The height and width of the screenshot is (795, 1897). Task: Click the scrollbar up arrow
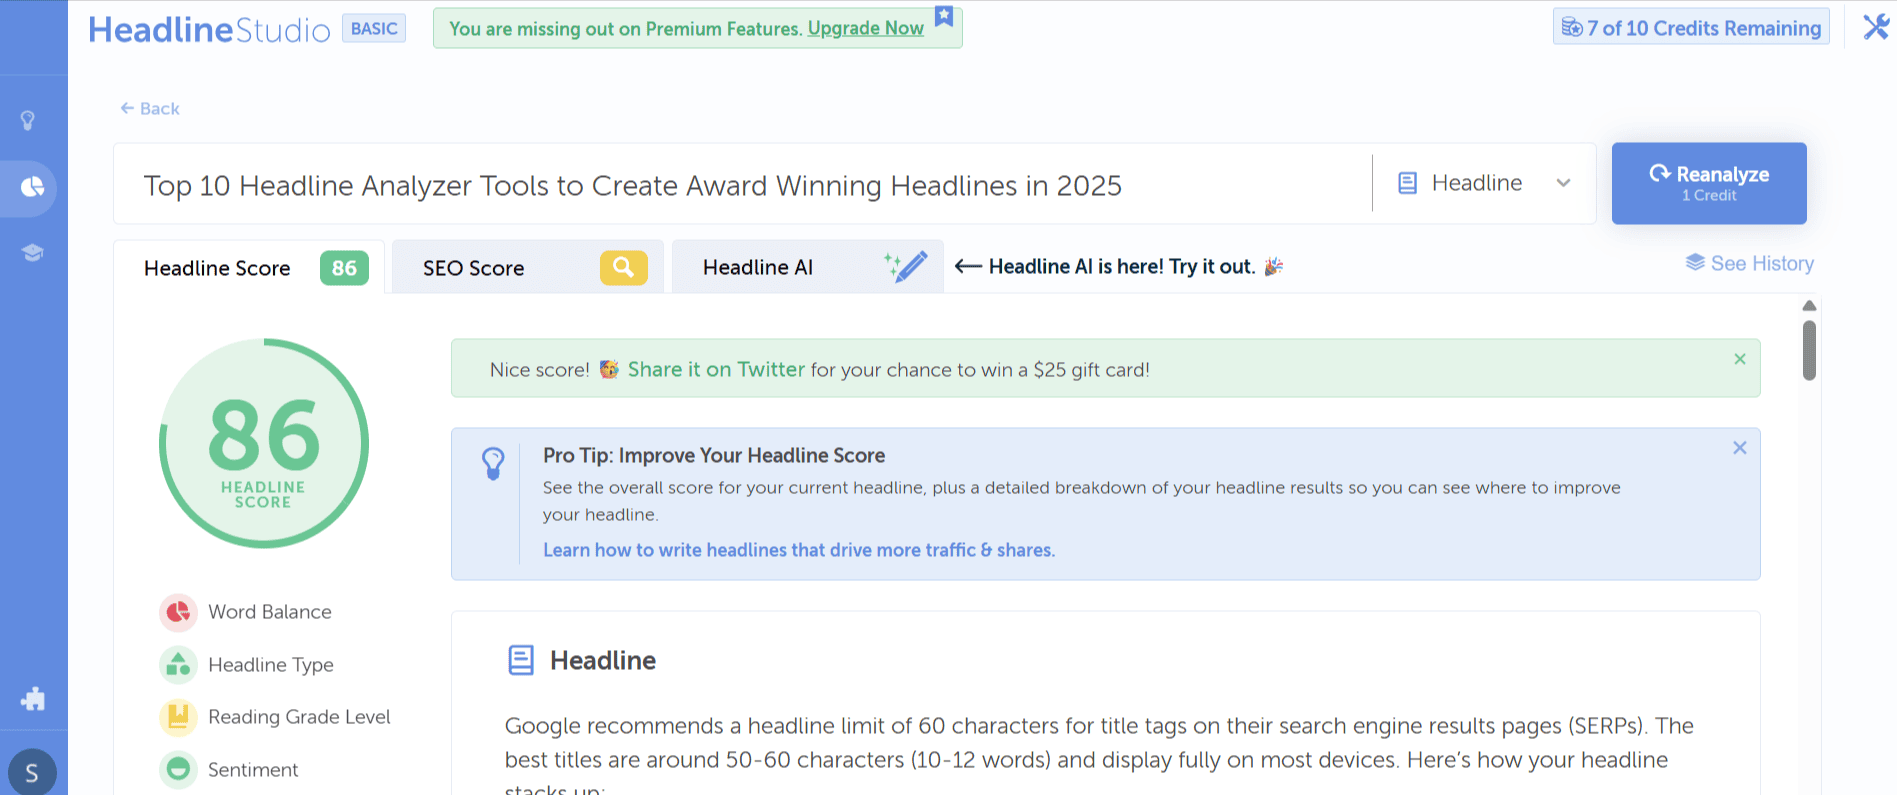pyautogui.click(x=1809, y=305)
